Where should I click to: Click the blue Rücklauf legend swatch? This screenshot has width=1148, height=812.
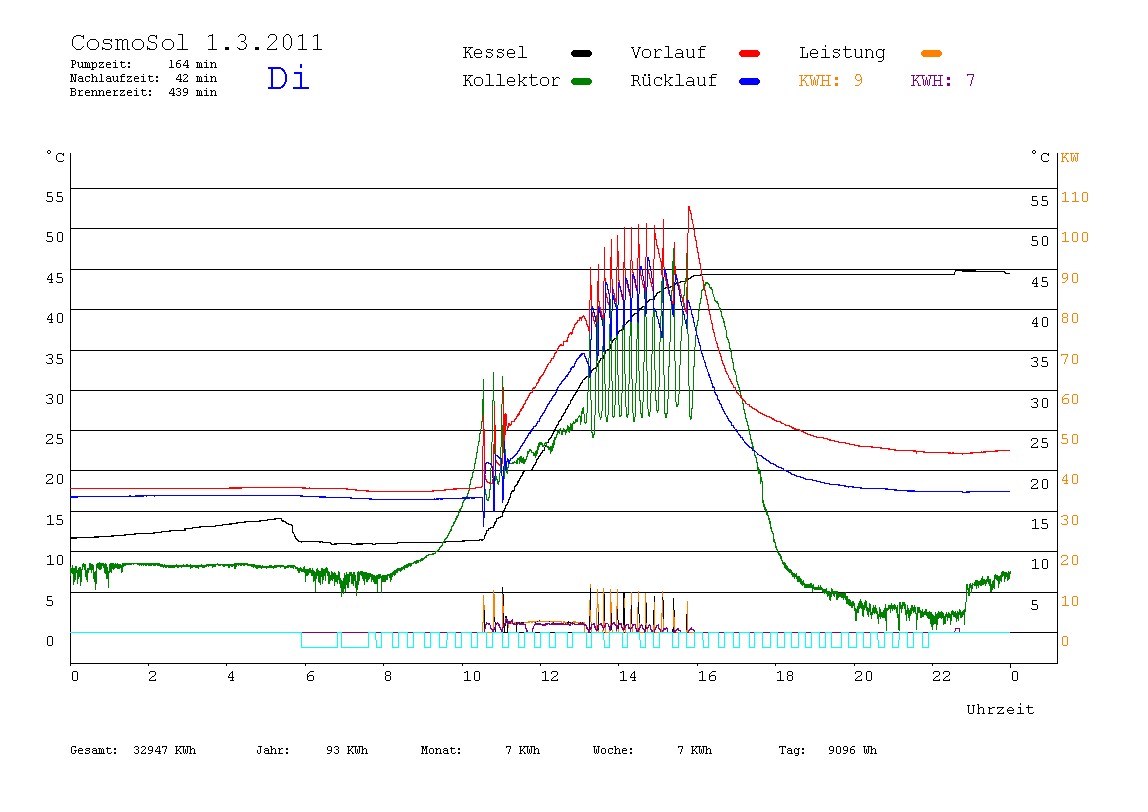pos(750,81)
